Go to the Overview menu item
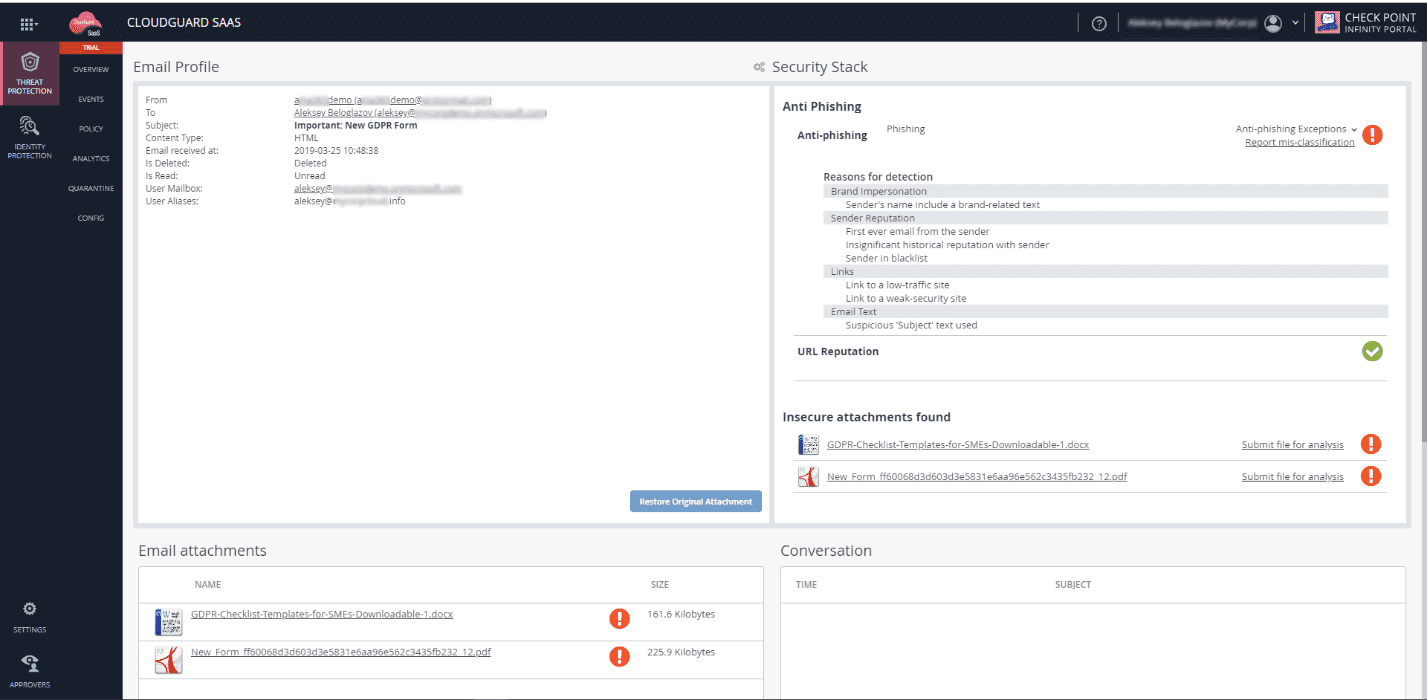This screenshot has width=1427, height=700. pos(91,69)
